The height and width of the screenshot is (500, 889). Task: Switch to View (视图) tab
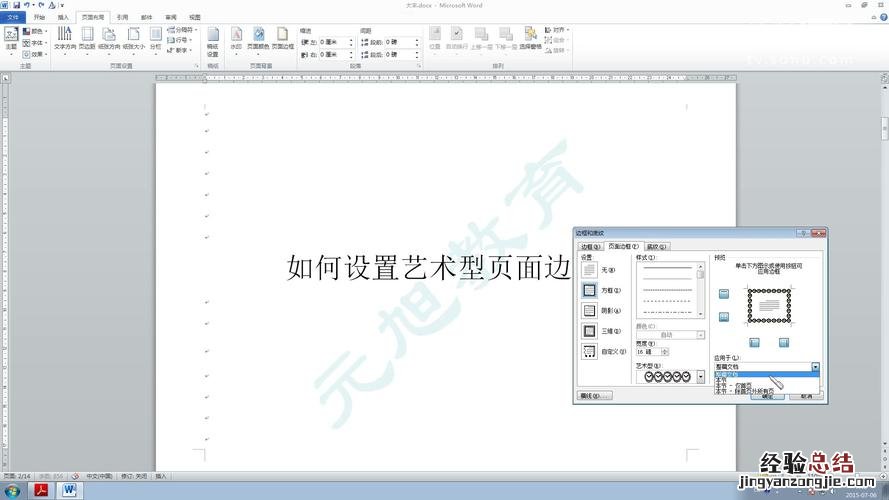(194, 18)
